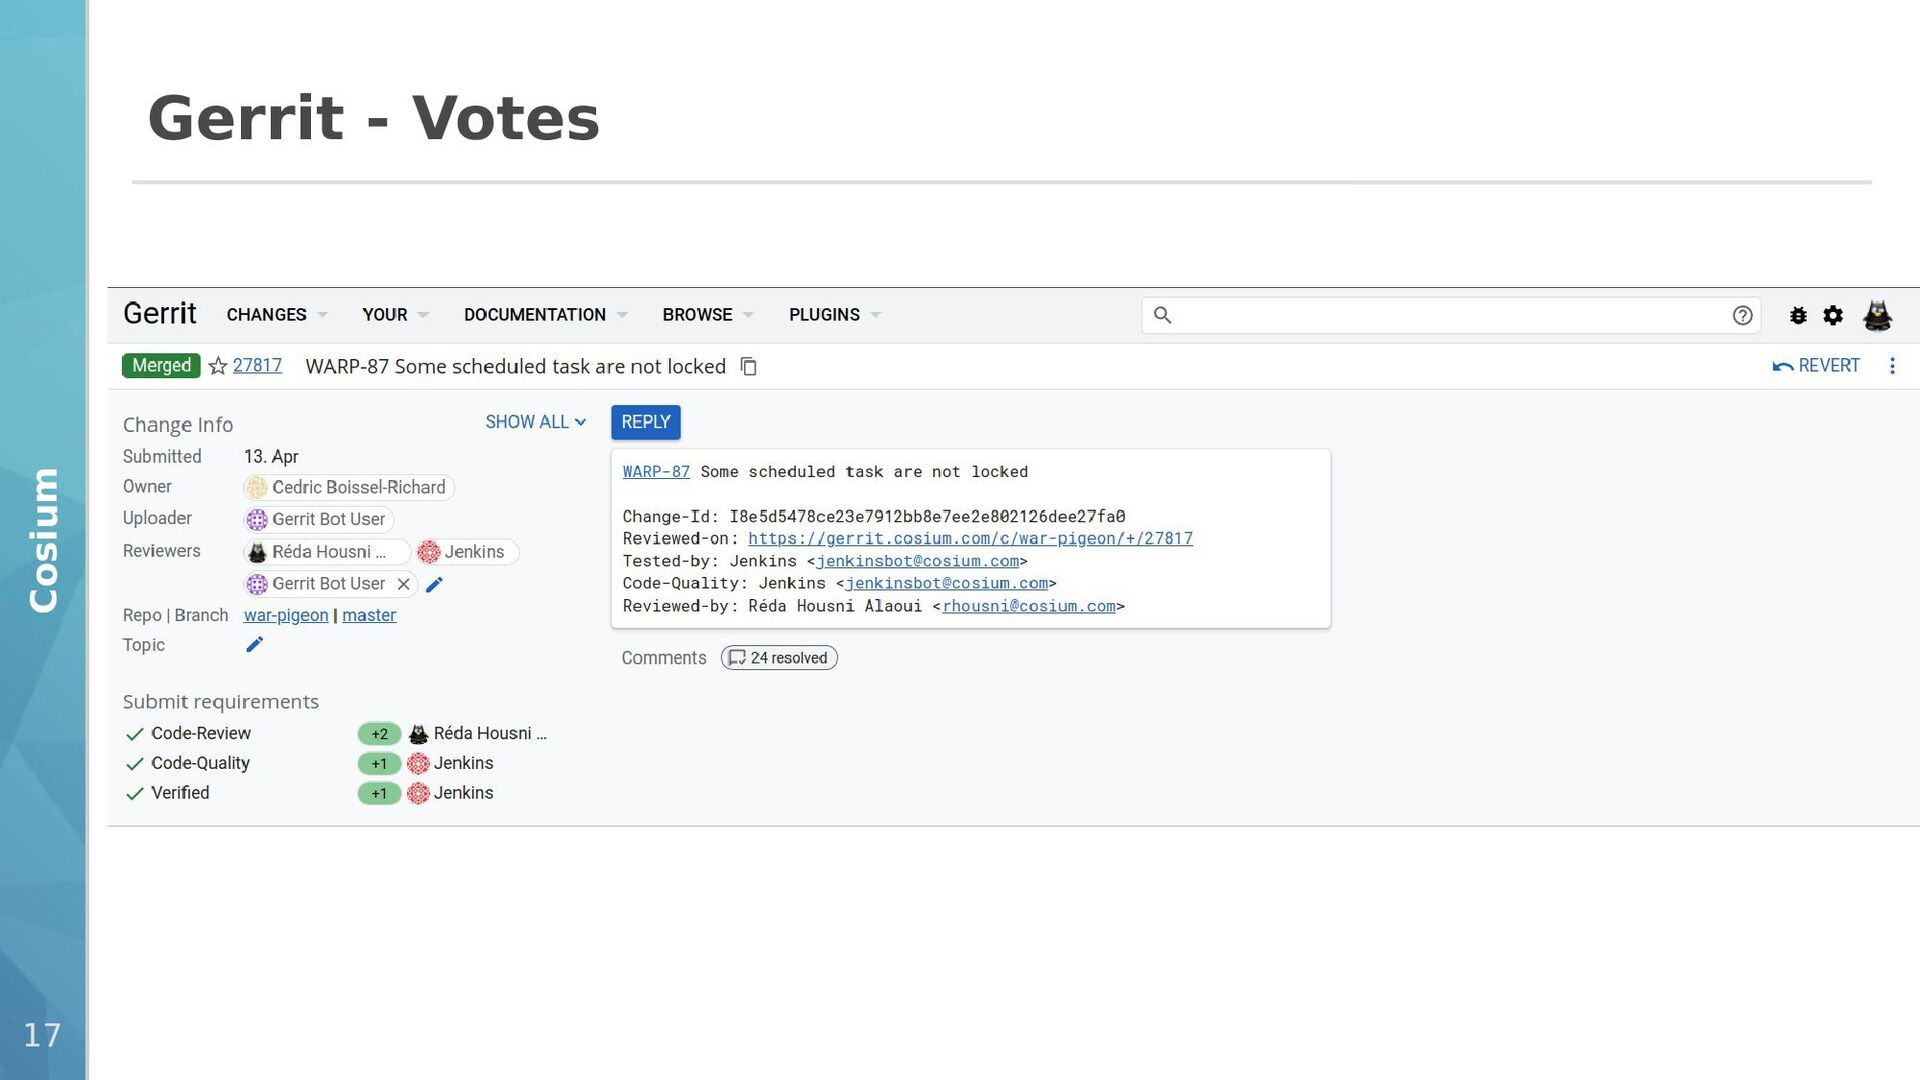Expand Show All change info
The height and width of the screenshot is (1080, 1920).
535,422
